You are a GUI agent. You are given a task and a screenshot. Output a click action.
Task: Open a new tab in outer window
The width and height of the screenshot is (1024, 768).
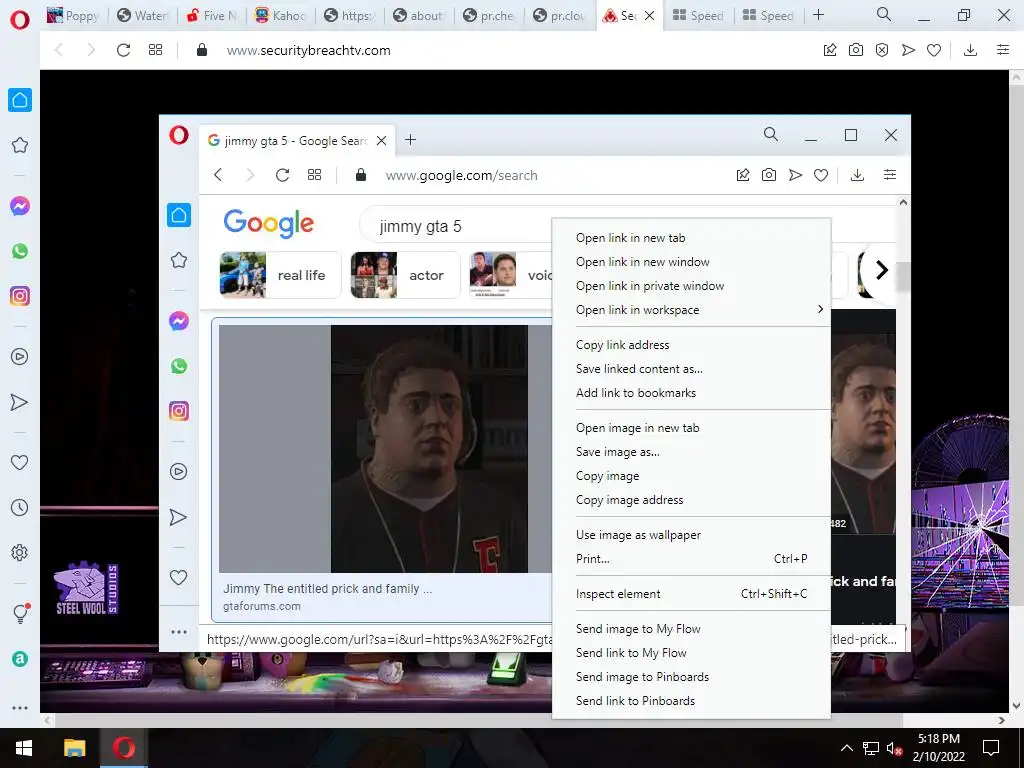(818, 15)
